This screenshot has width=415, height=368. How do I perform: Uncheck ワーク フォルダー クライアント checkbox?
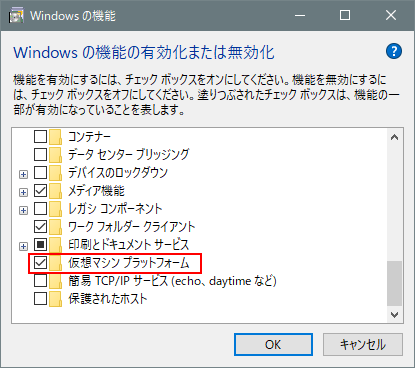40,226
